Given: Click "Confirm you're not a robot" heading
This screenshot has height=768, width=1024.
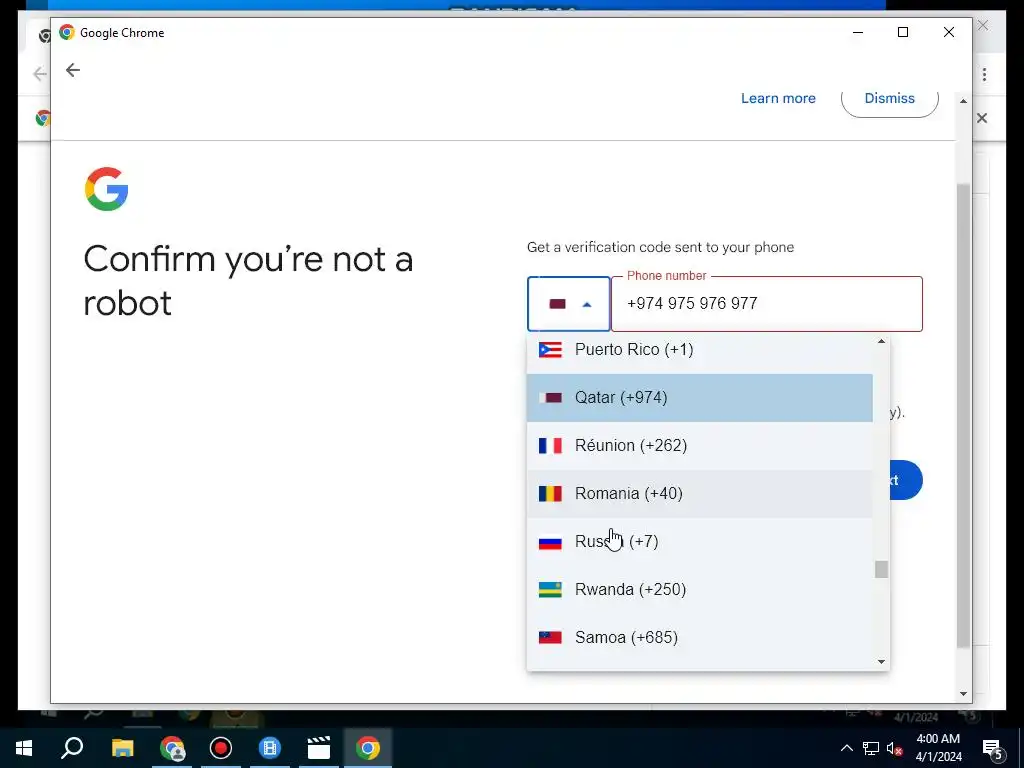Looking at the screenshot, I should [248, 281].
